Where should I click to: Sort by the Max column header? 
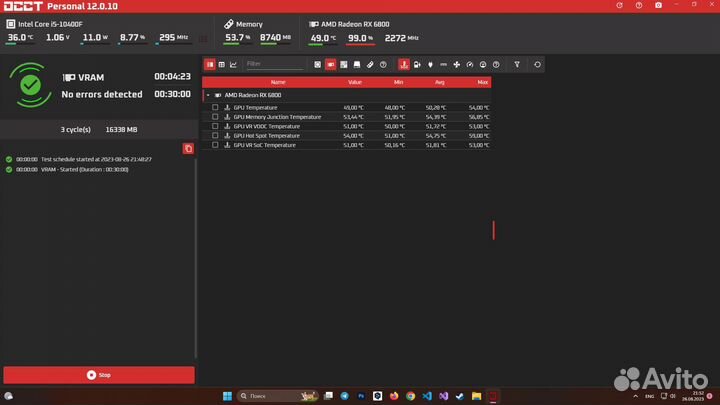[x=482, y=82]
